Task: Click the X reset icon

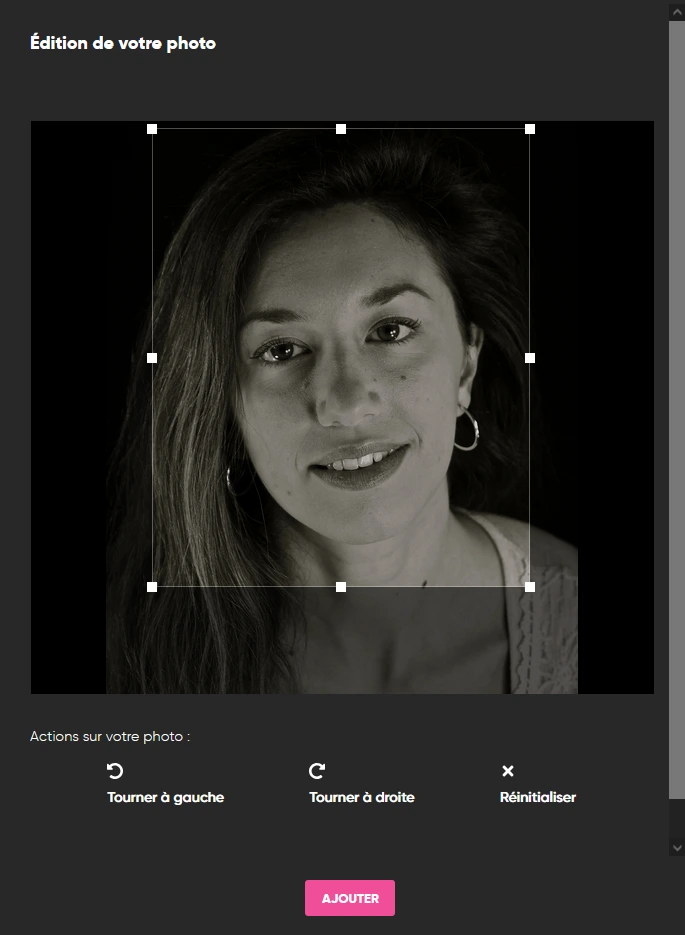Action: point(508,771)
